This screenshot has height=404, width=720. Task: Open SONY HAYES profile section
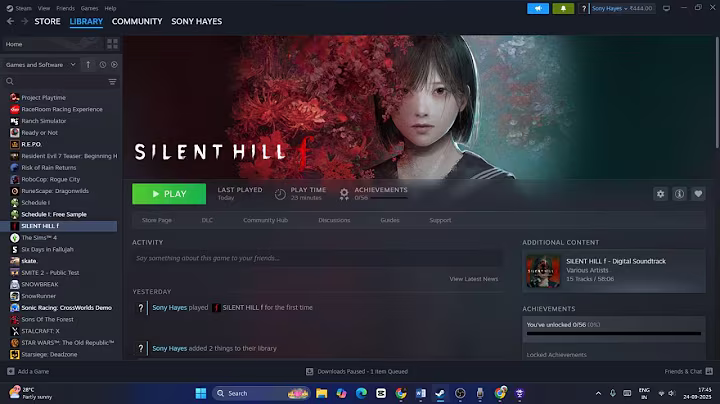[x=197, y=21]
